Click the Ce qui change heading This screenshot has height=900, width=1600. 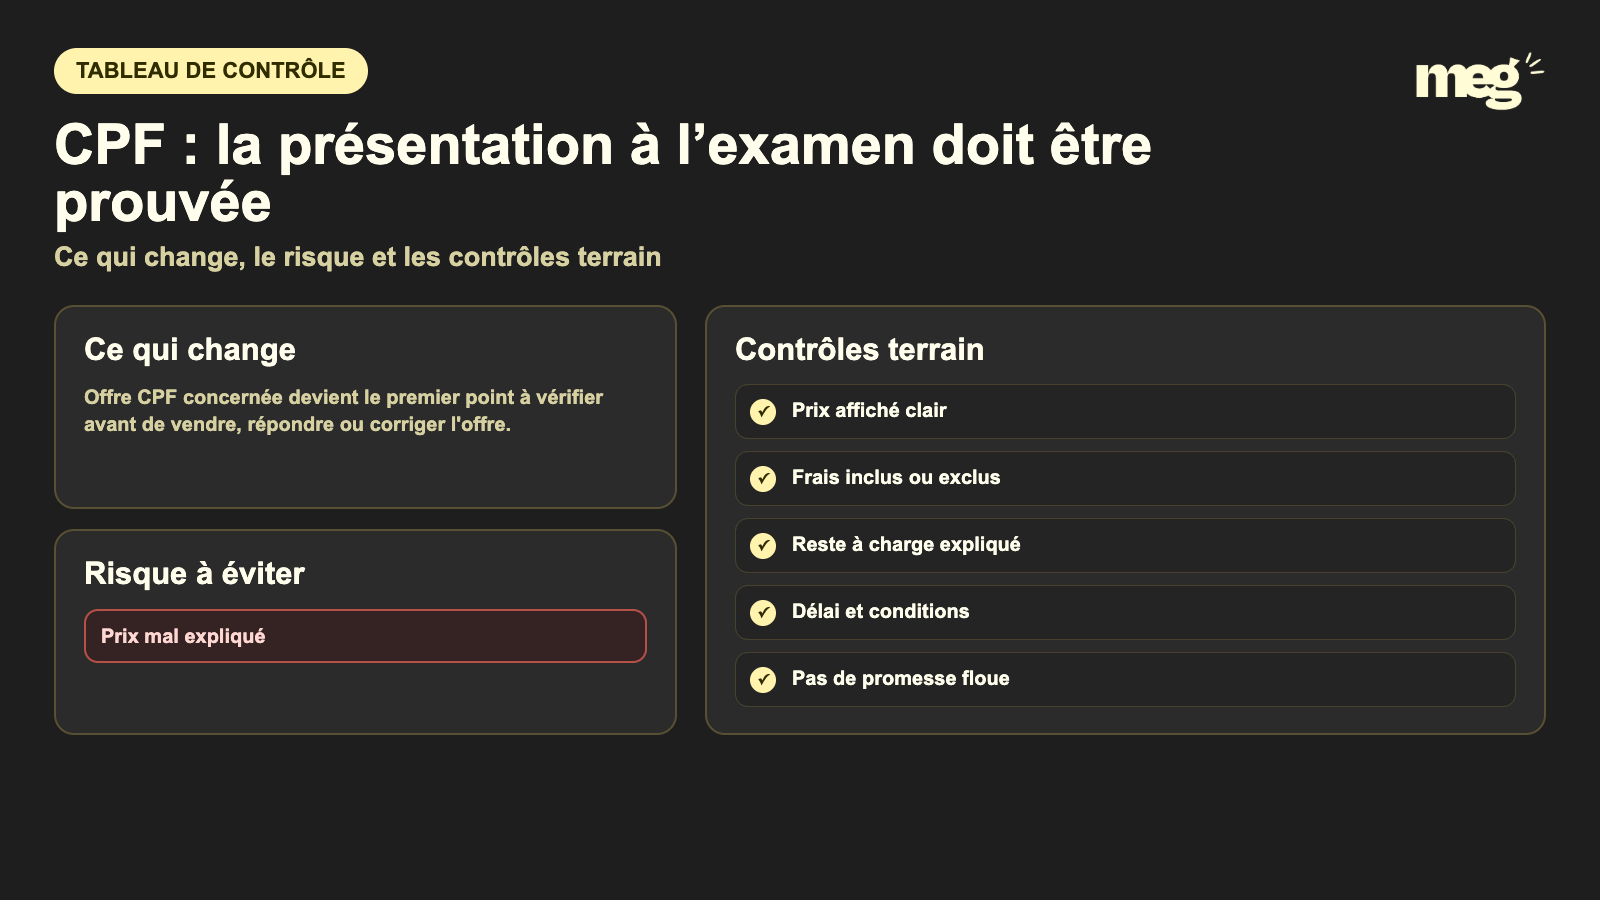190,350
